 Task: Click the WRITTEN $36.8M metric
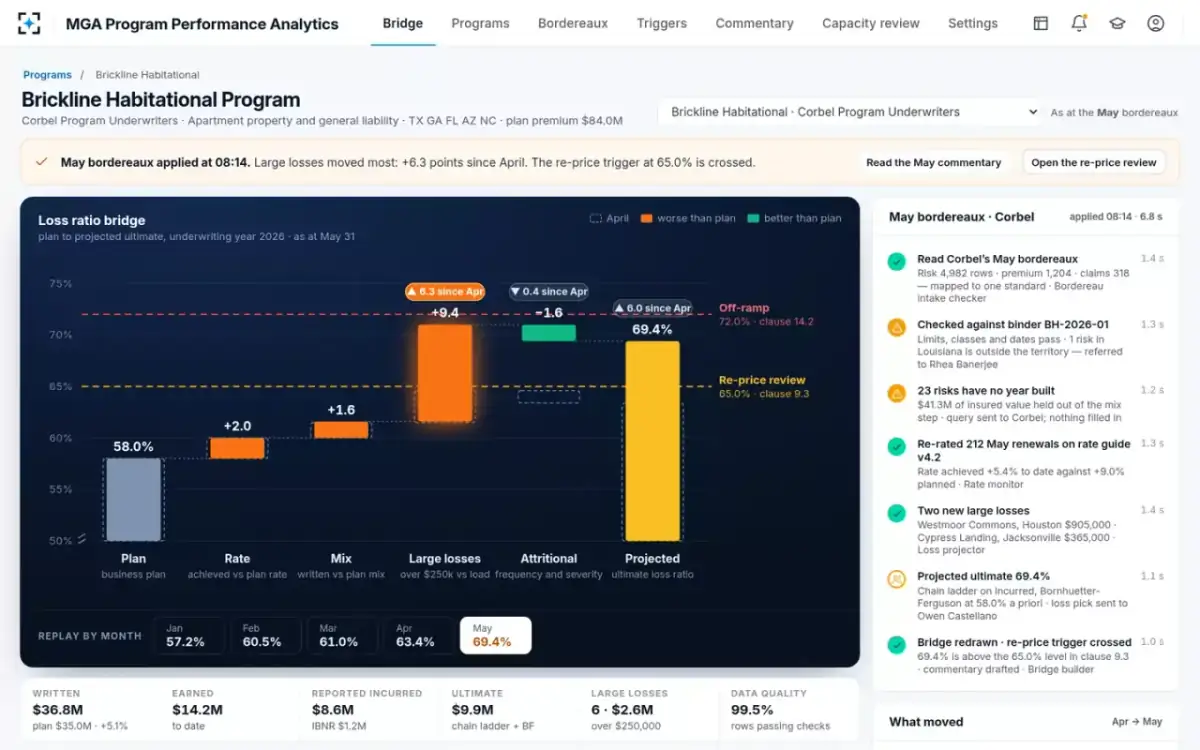pyautogui.click(x=81, y=710)
